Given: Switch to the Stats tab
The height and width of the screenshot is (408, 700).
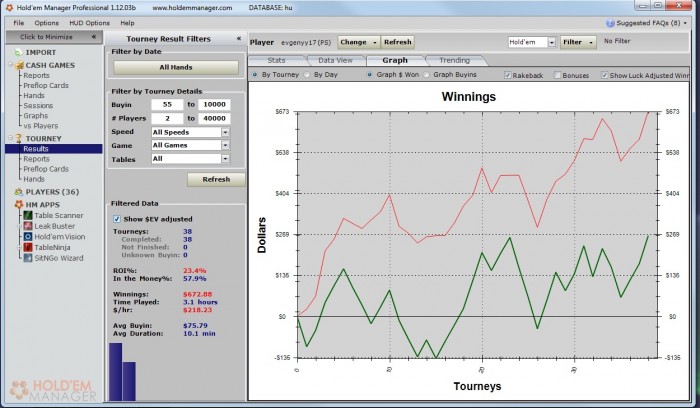Looking at the screenshot, I should (276, 60).
